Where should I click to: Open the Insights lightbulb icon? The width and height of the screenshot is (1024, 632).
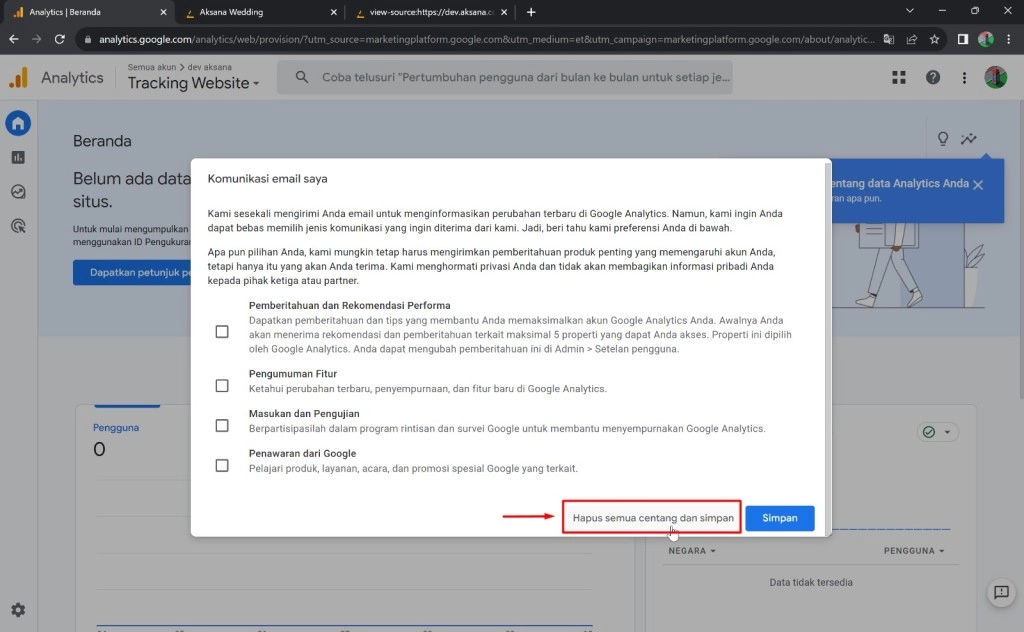(942, 139)
